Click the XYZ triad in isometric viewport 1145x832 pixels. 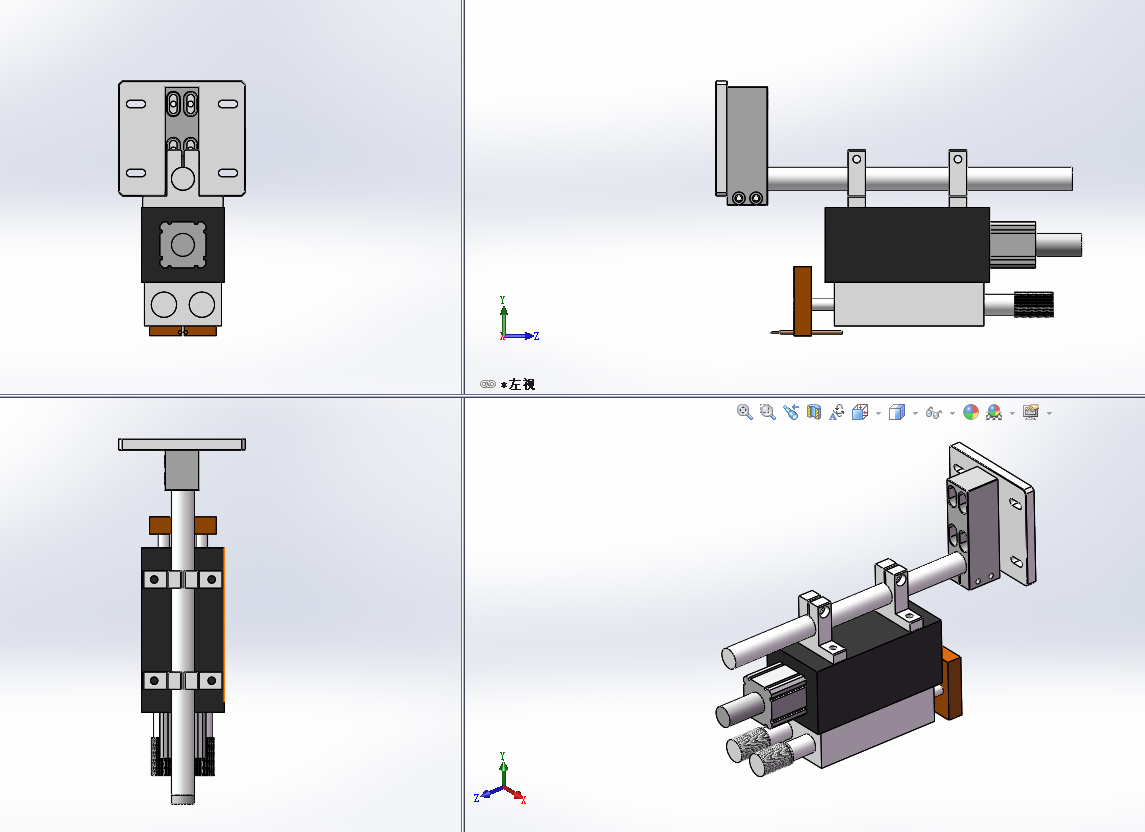tap(501, 779)
